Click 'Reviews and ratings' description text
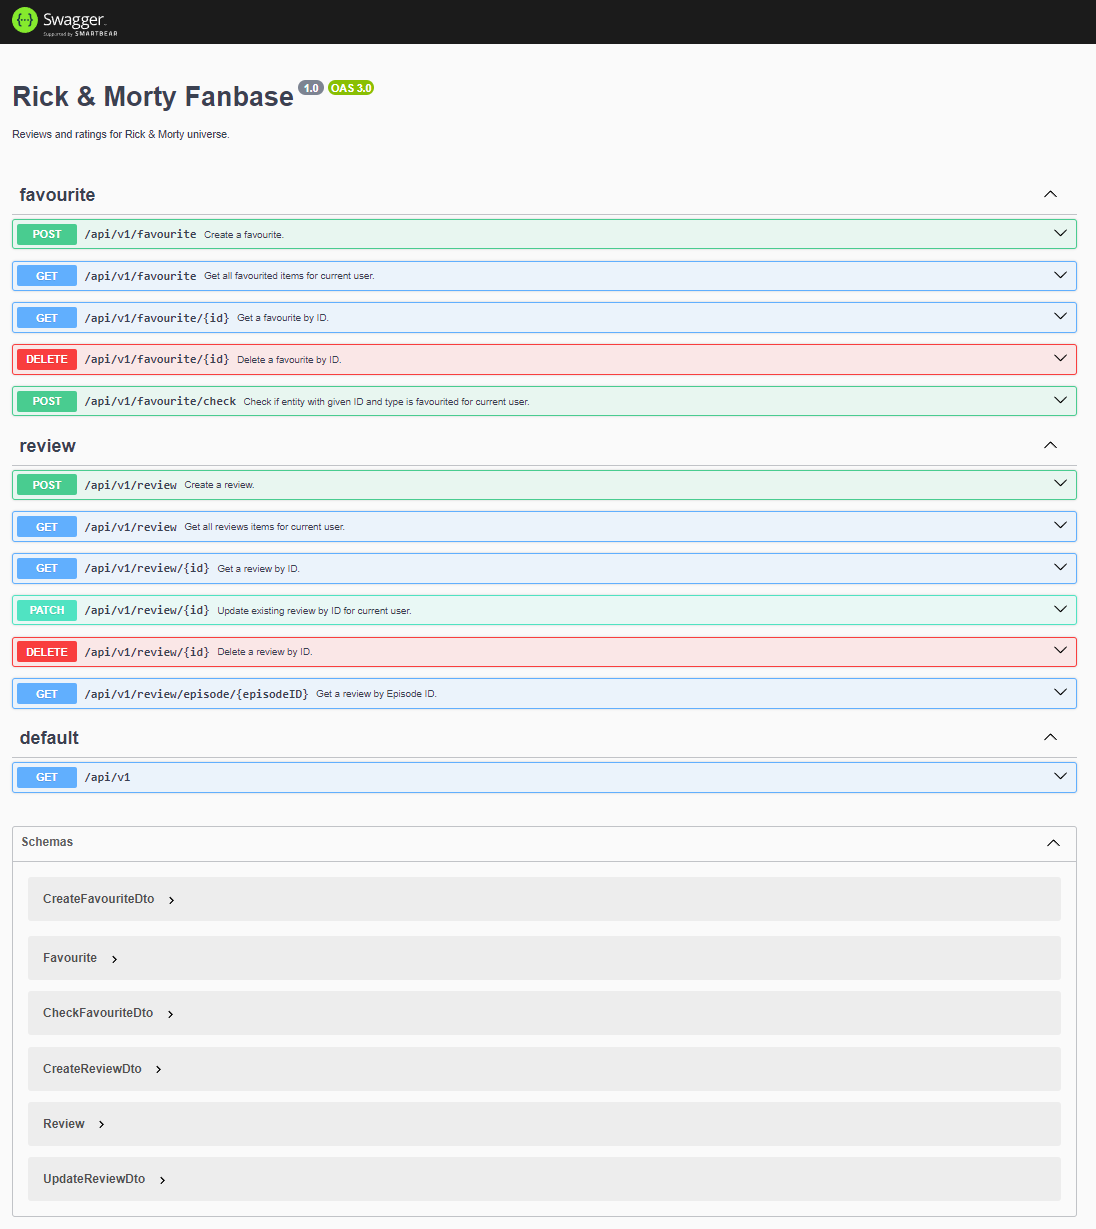This screenshot has width=1096, height=1229. coord(121,134)
